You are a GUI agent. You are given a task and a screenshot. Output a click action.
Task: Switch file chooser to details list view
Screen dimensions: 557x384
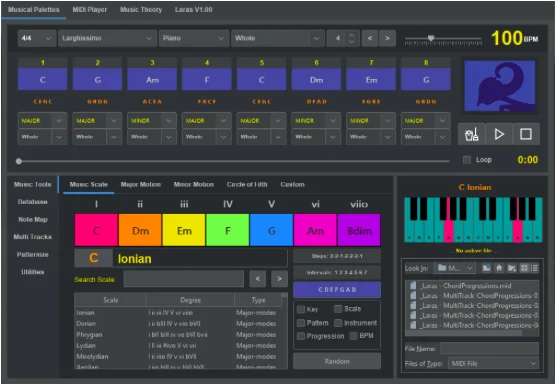[534, 268]
